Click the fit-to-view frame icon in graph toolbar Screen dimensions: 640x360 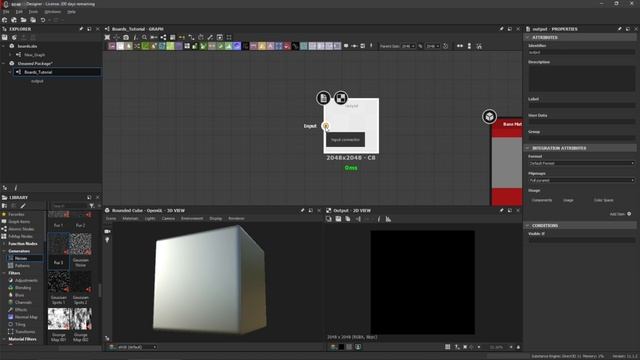(107, 37)
